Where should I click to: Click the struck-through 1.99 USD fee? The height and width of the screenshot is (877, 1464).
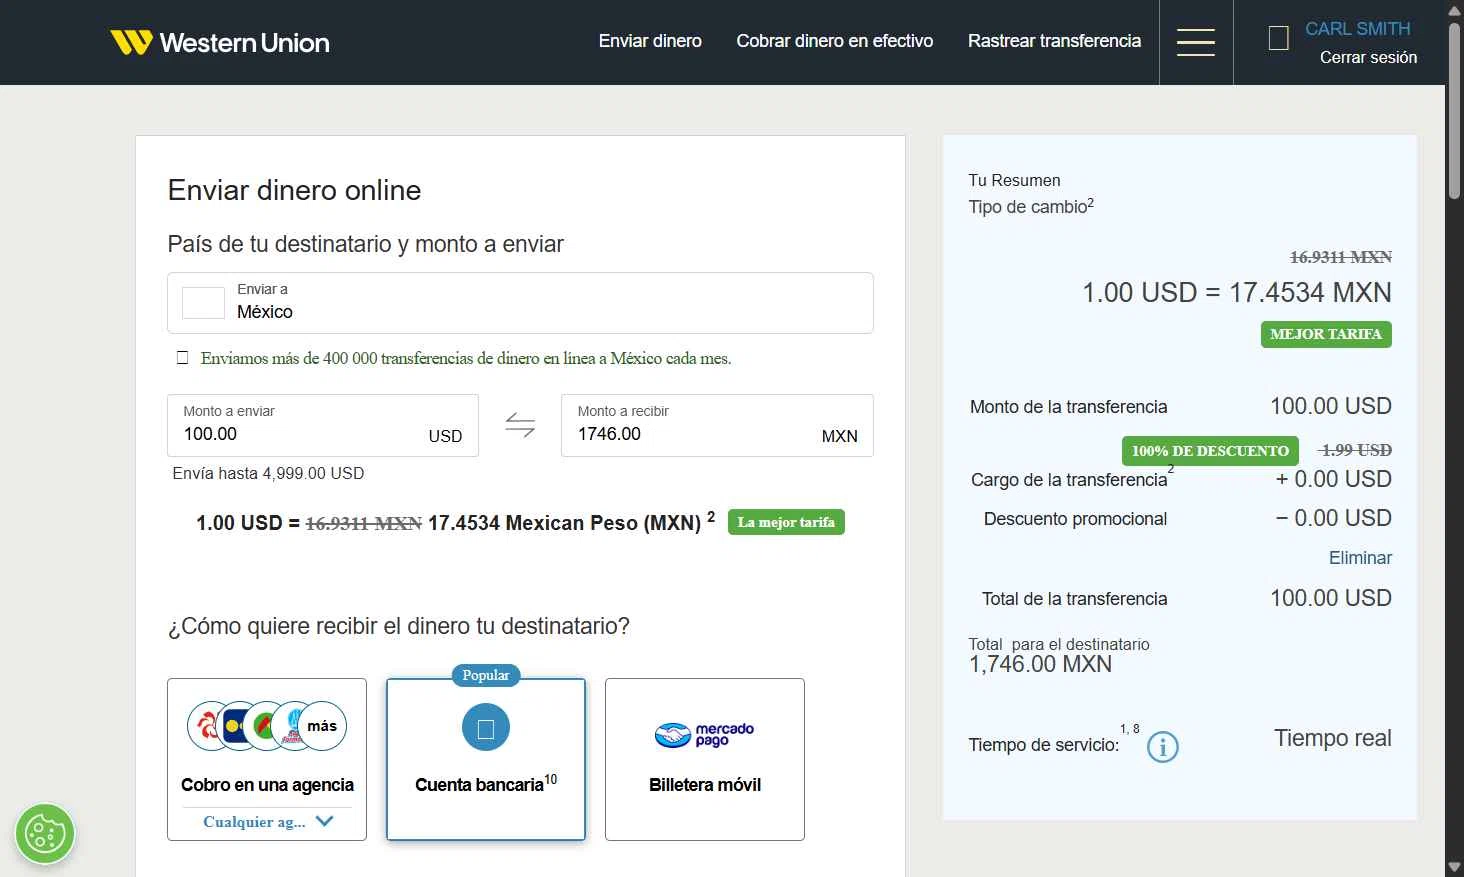1356,450
